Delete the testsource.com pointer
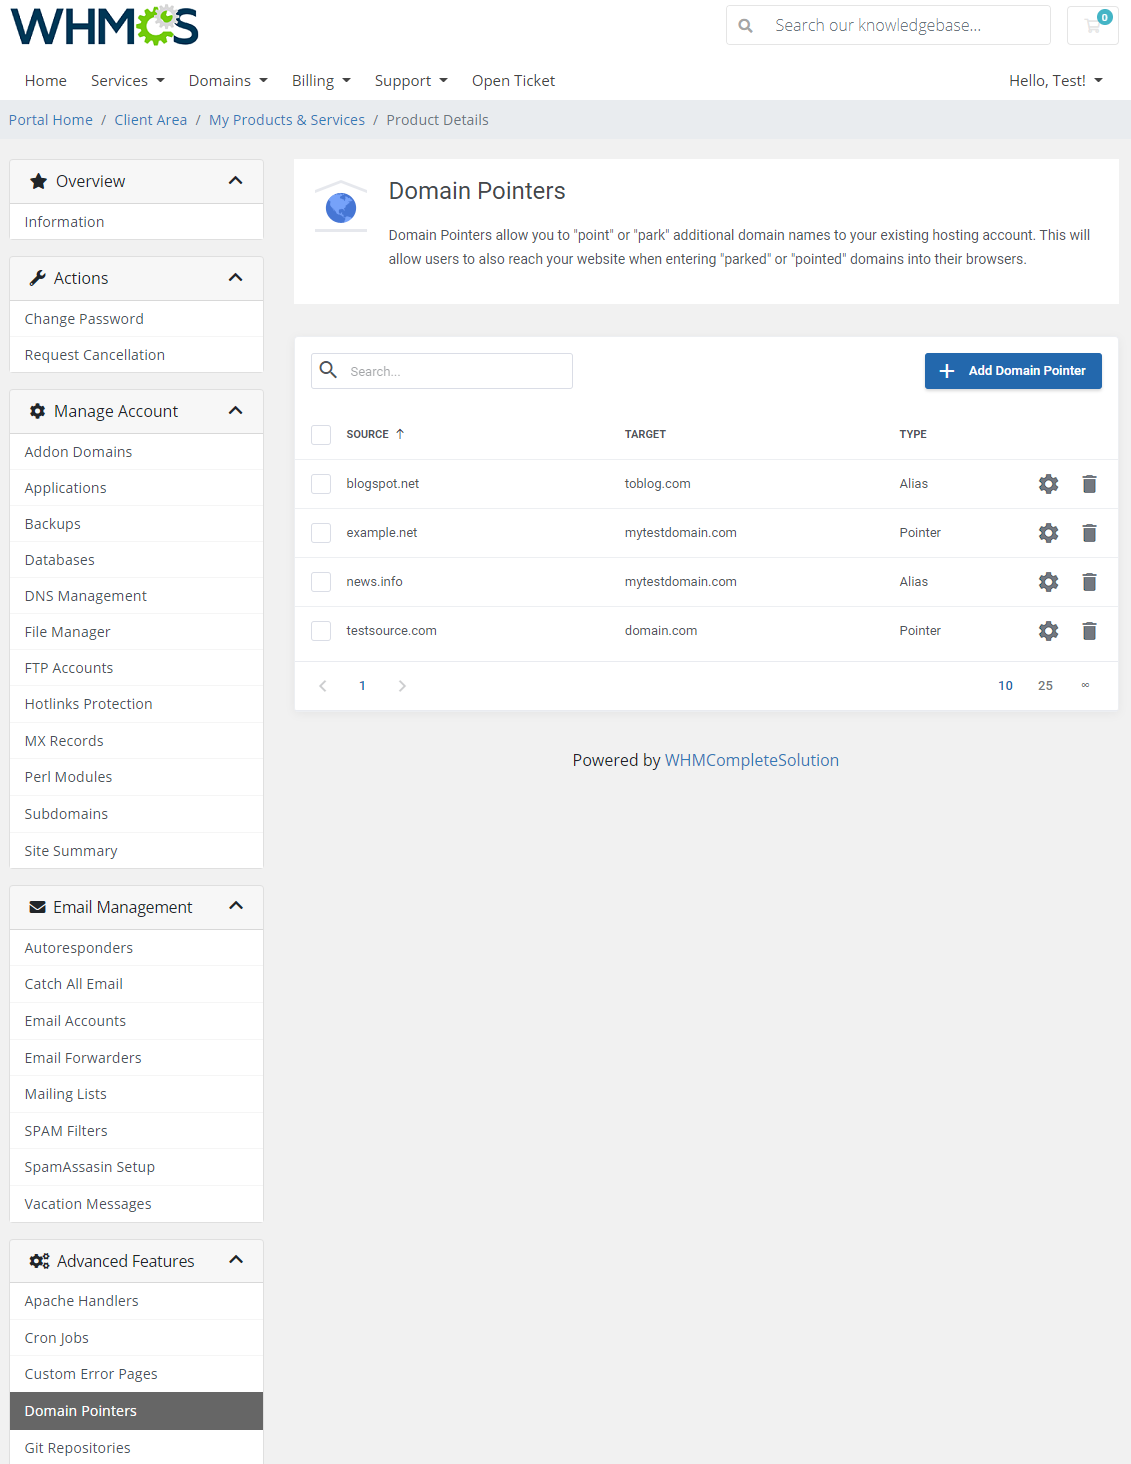1131x1464 pixels. (1089, 631)
